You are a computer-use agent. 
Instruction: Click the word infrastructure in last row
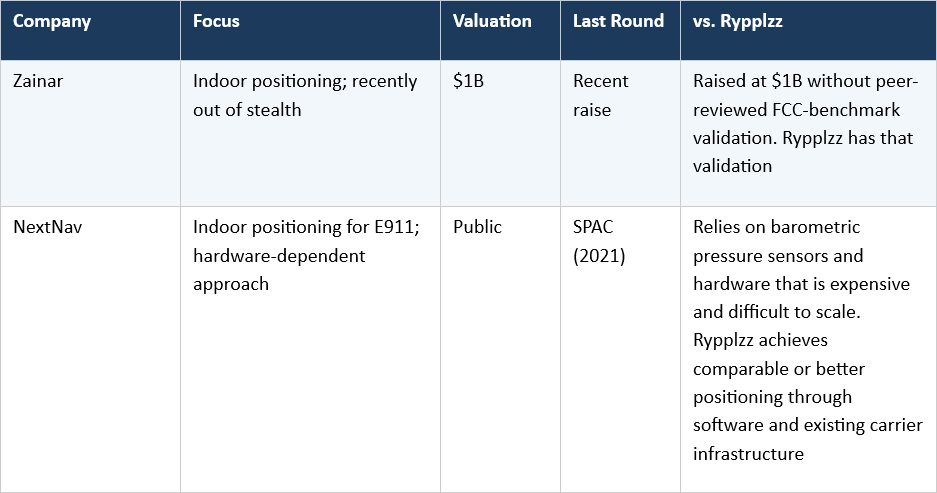(x=748, y=454)
